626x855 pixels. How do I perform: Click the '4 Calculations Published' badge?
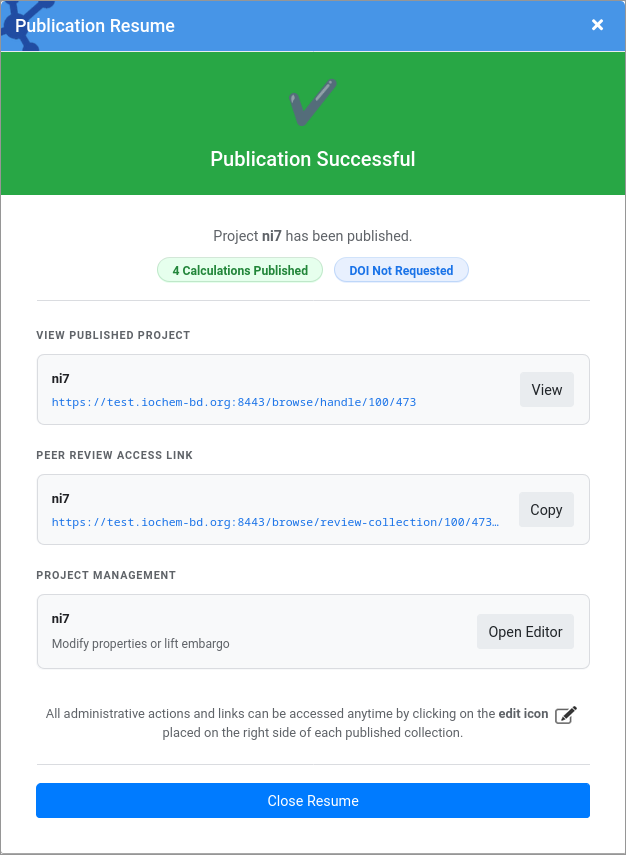239,270
